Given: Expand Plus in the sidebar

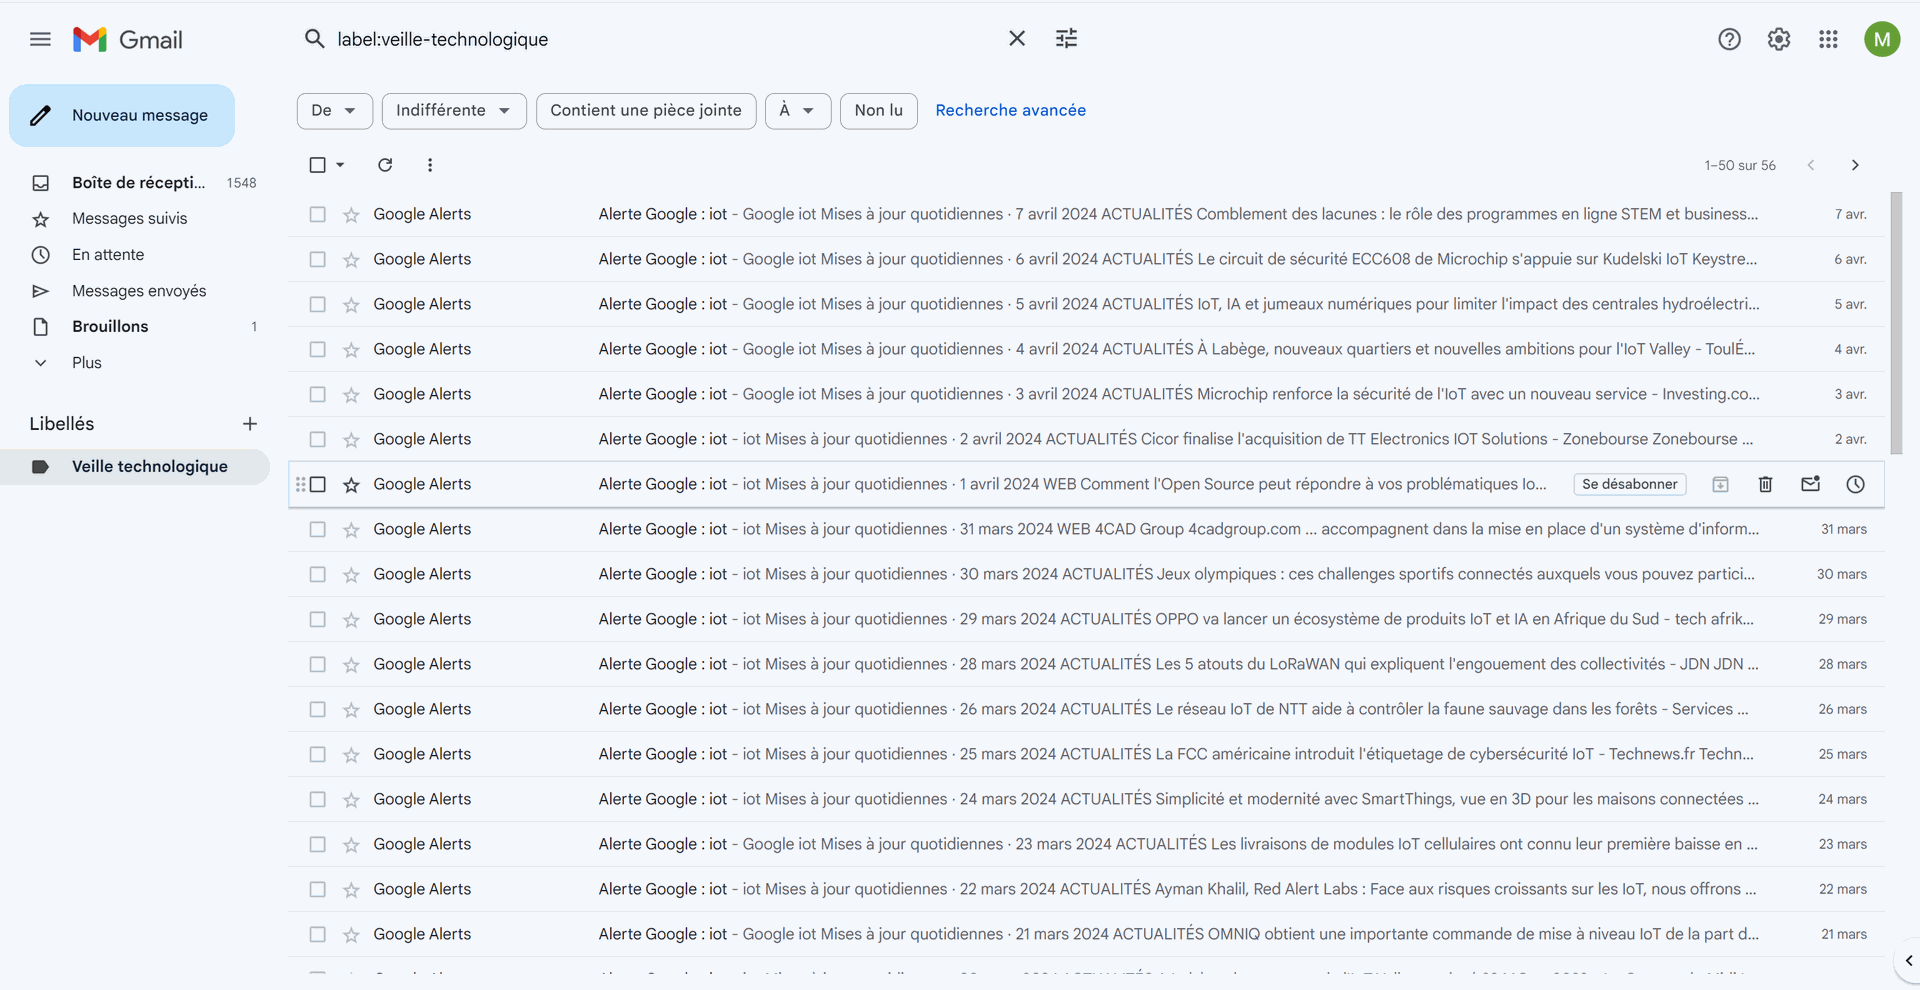Looking at the screenshot, I should click(x=87, y=363).
